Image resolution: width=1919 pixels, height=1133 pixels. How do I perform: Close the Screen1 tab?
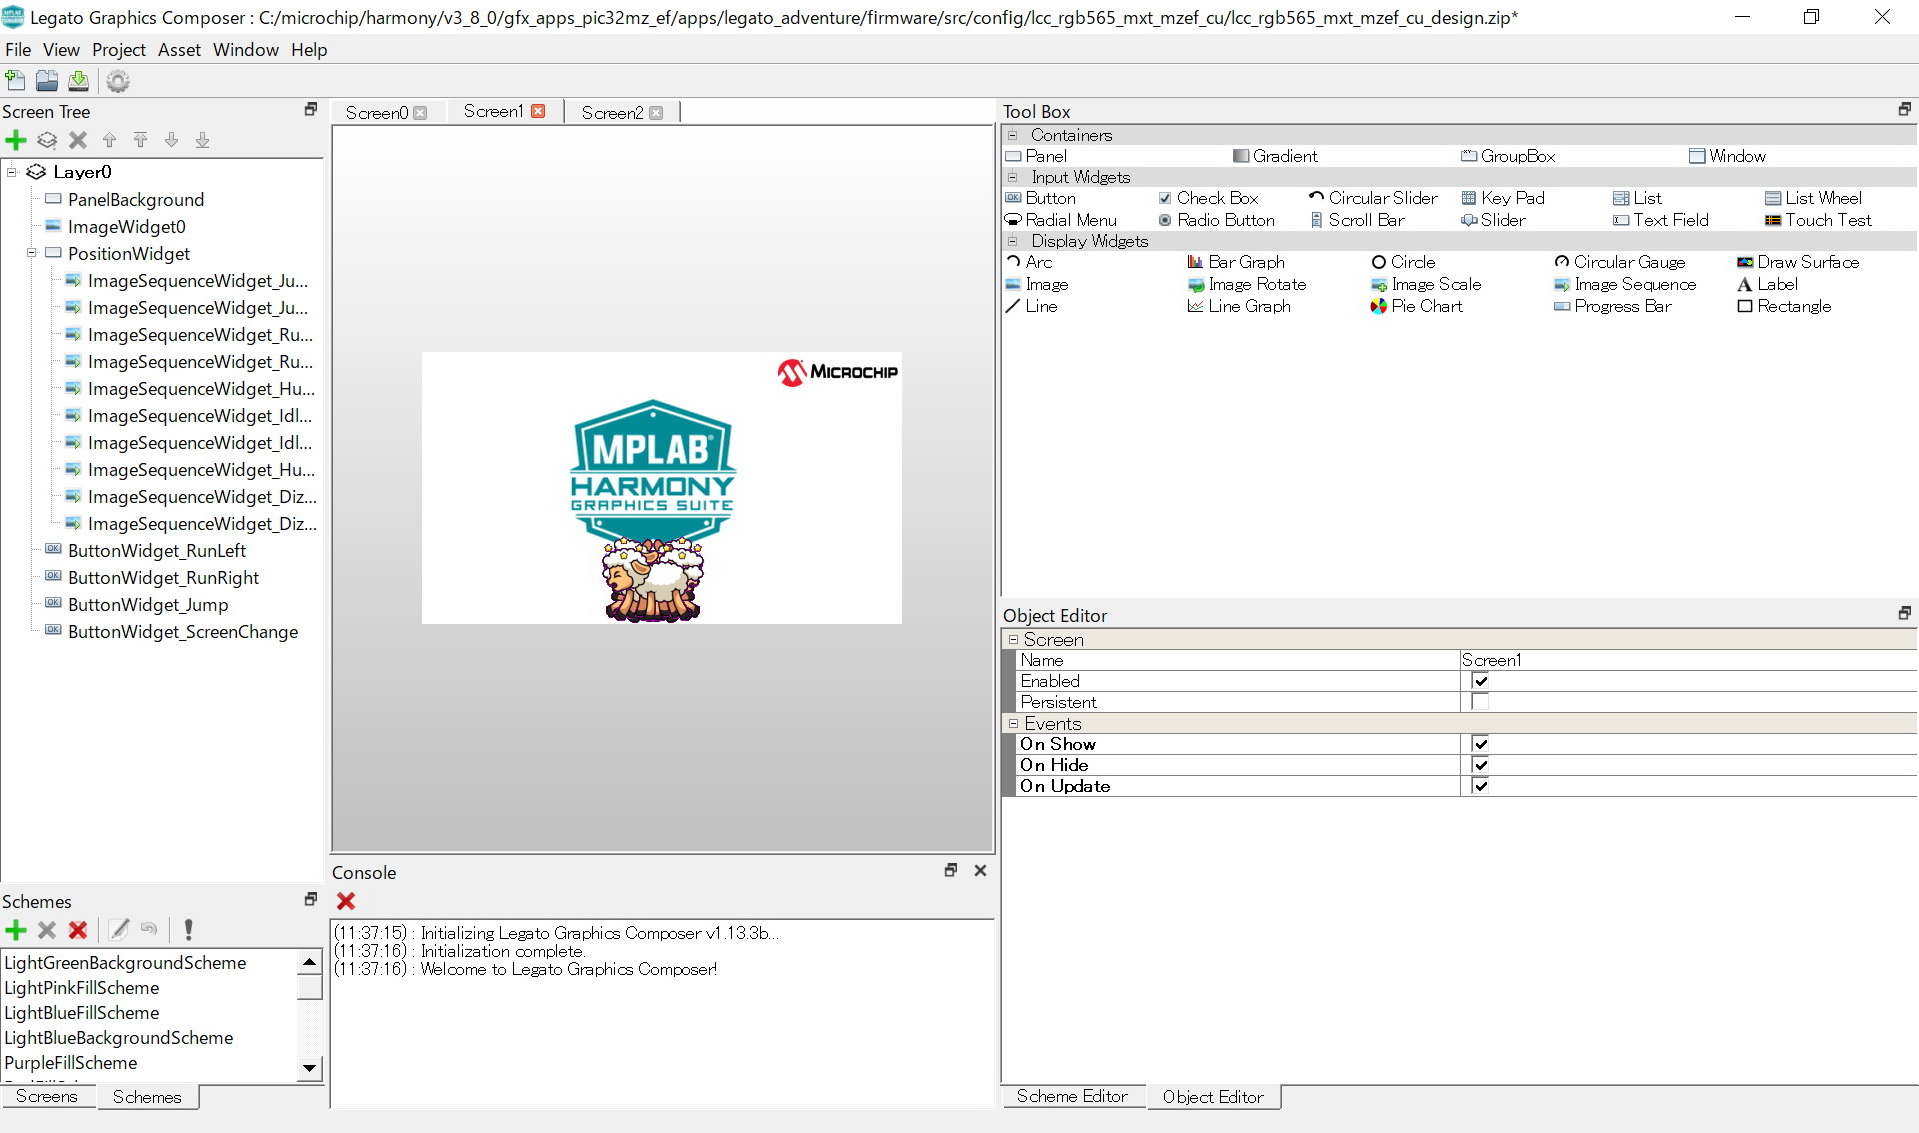(538, 111)
